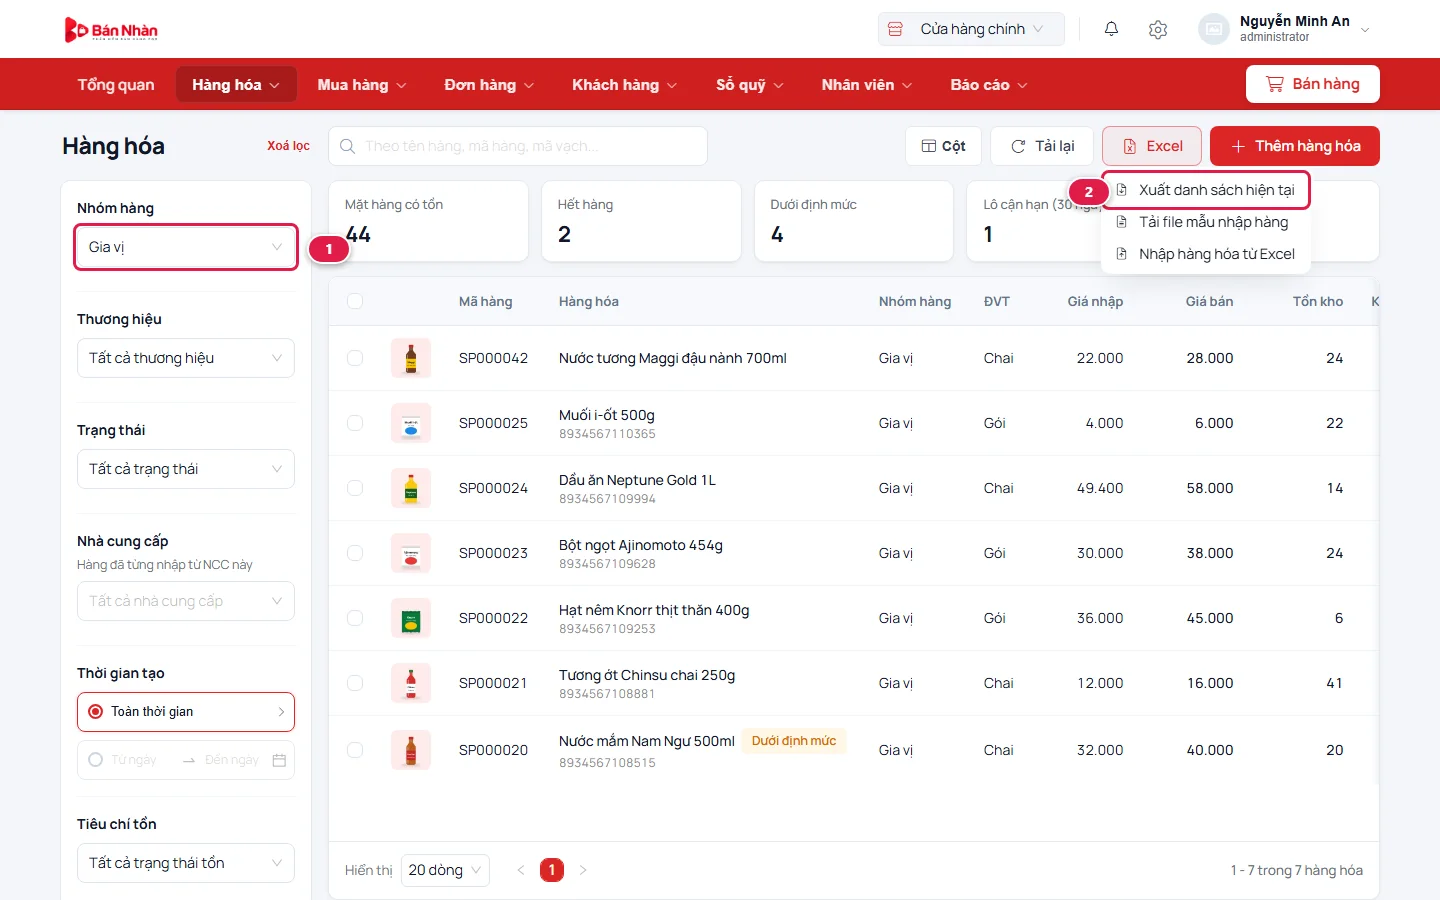The height and width of the screenshot is (900, 1440).
Task: Click the Mặt hàng có tồn card
Action: [428, 221]
